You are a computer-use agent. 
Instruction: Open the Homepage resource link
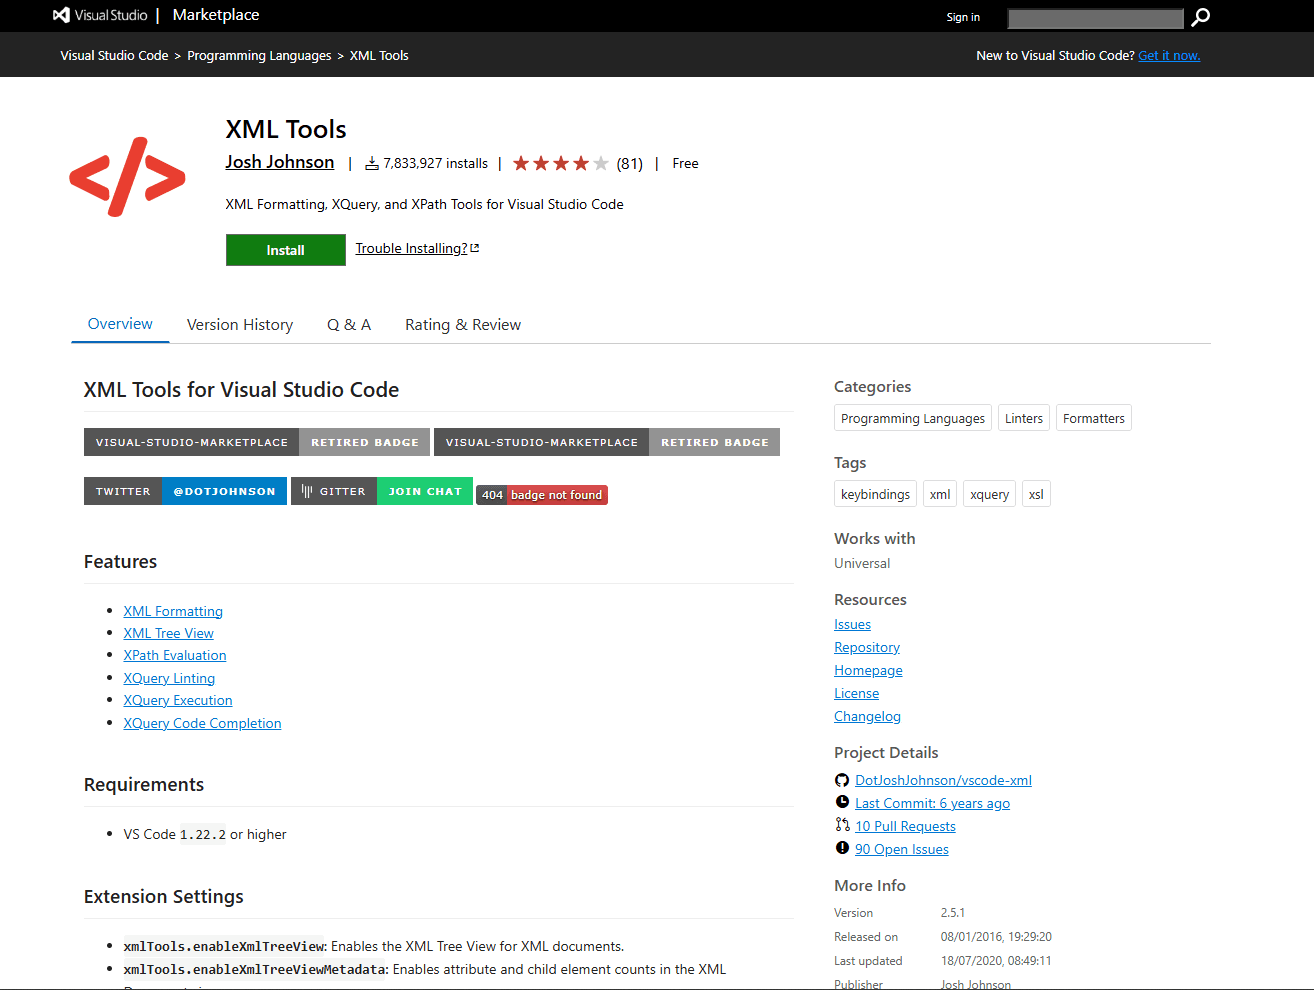868,670
